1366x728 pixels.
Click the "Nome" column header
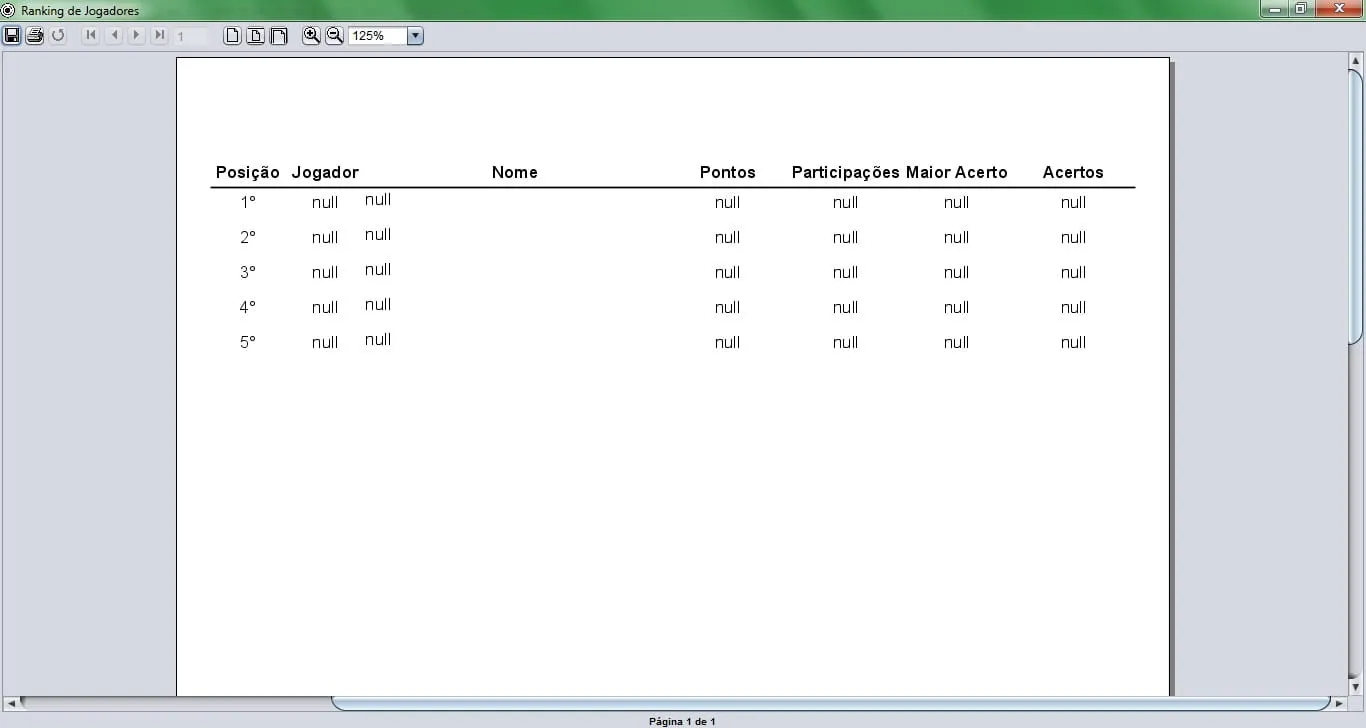(515, 172)
